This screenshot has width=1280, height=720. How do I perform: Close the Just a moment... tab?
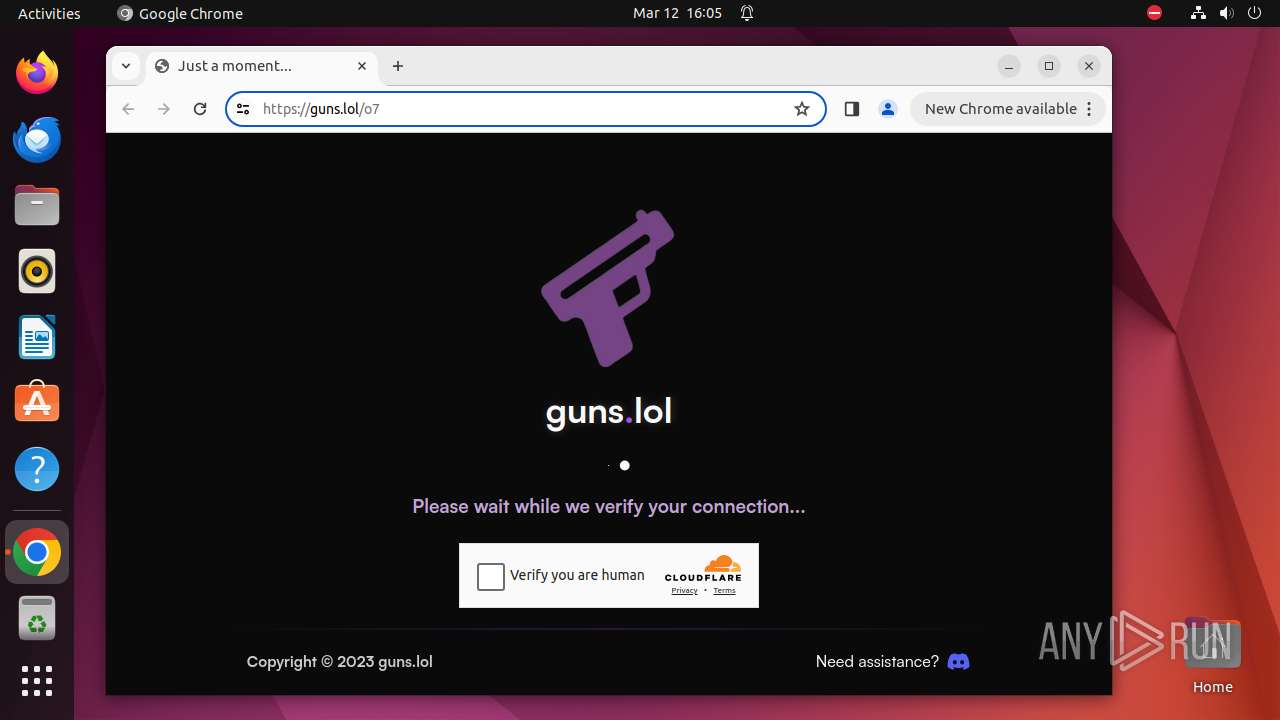pos(362,66)
